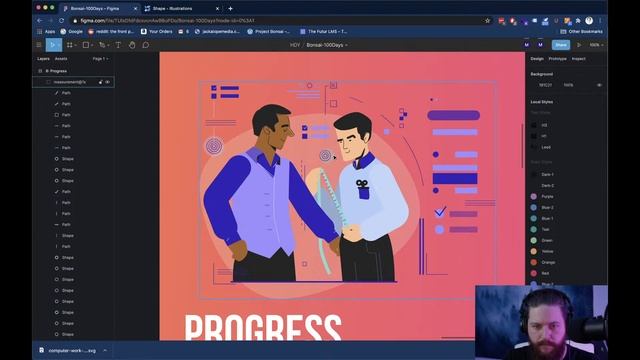Click the first collaborator M avatar
The height and width of the screenshot is (360, 640).
pos(527,45)
